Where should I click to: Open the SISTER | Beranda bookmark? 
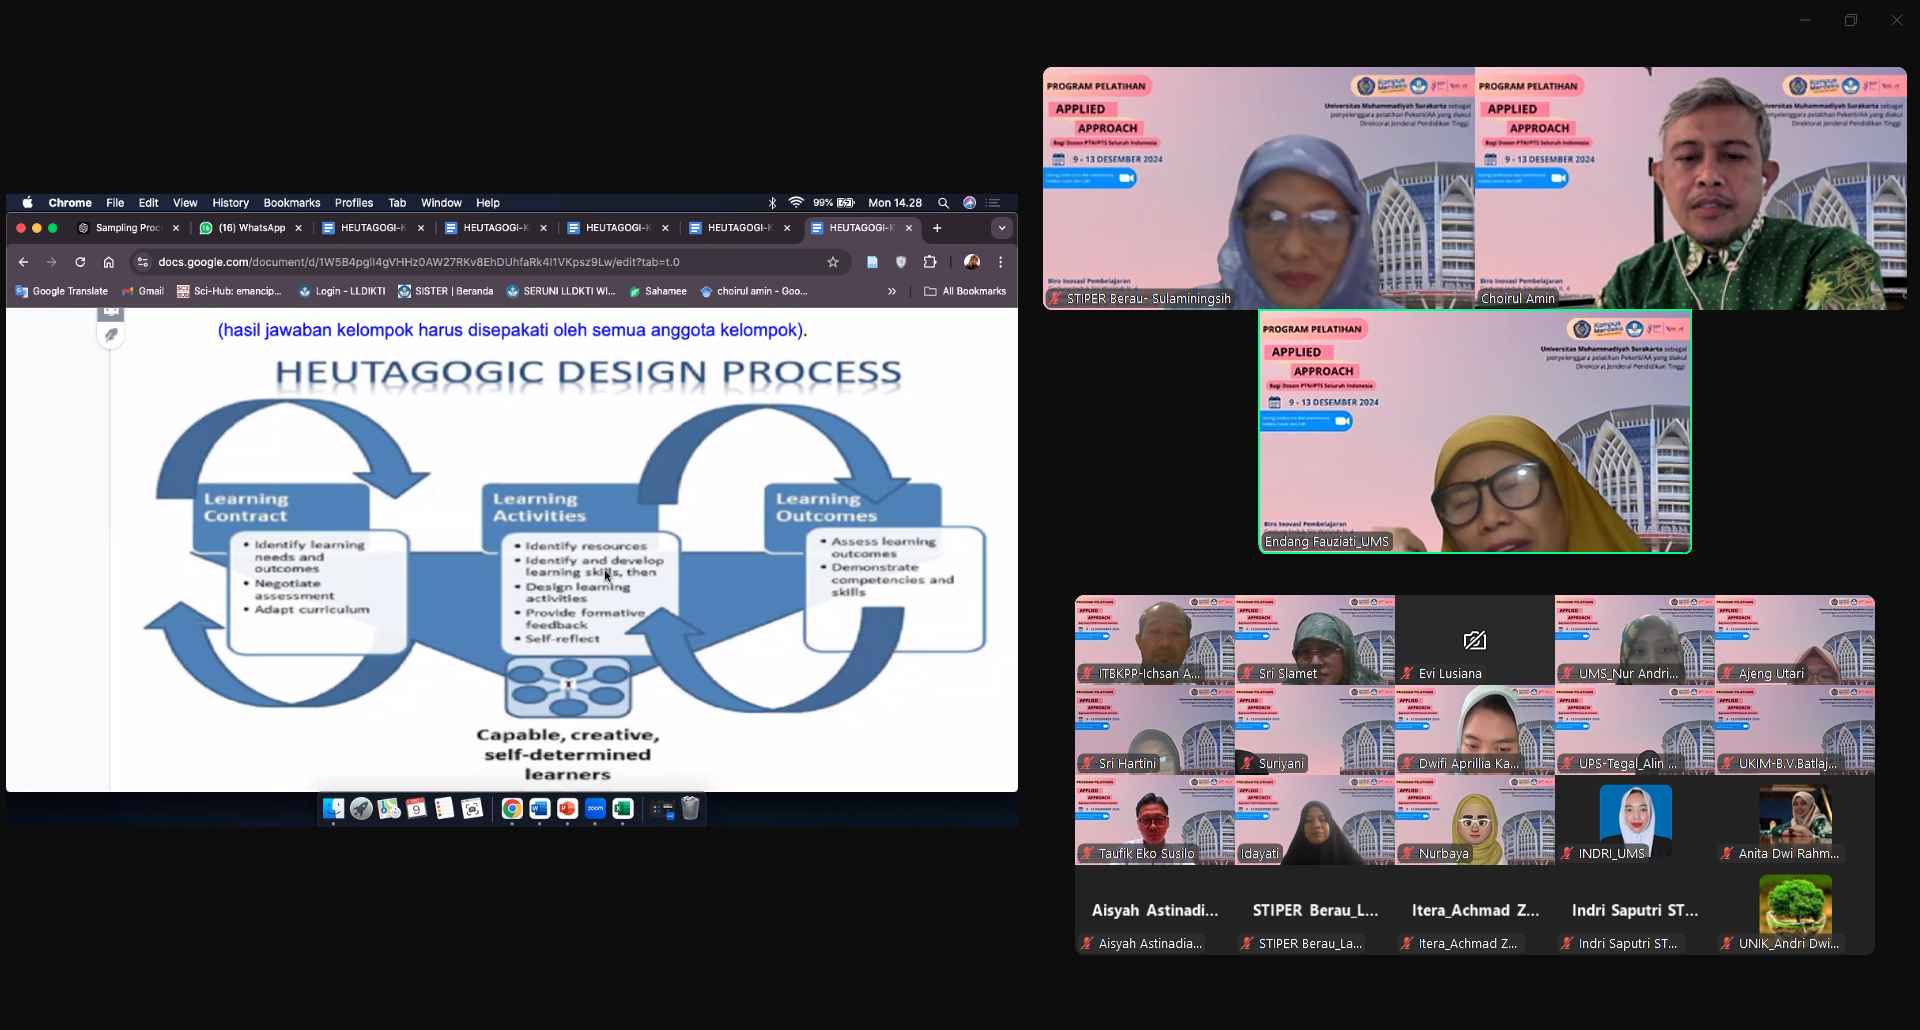pos(445,292)
